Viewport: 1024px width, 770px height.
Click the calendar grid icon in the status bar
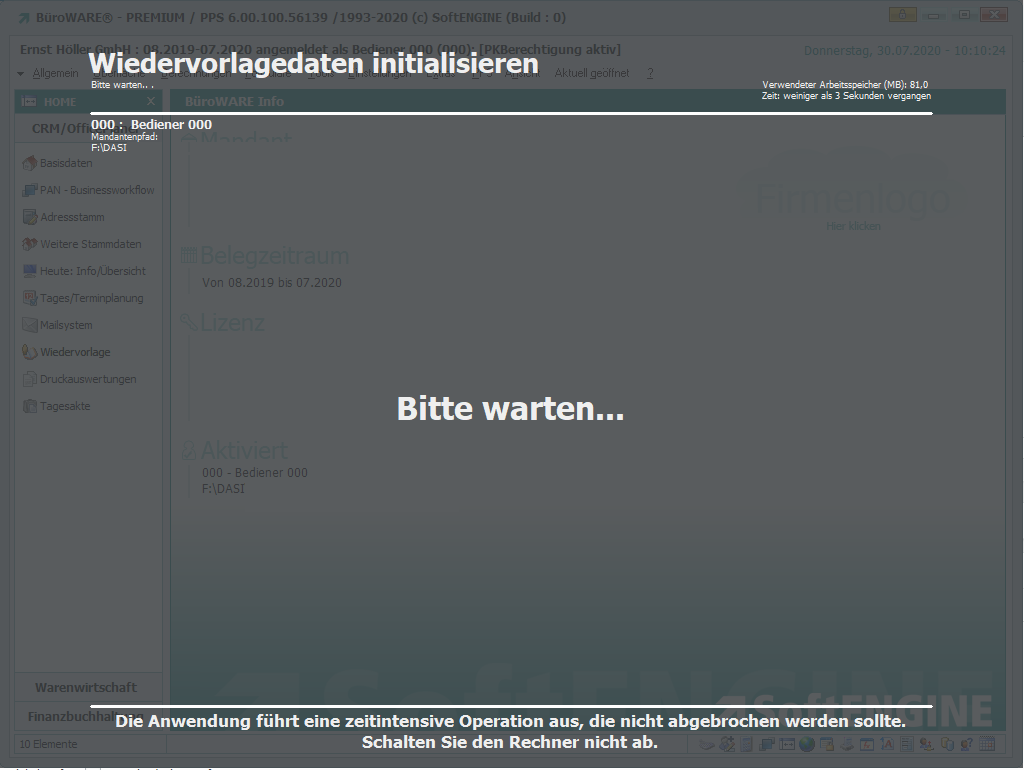tap(987, 744)
